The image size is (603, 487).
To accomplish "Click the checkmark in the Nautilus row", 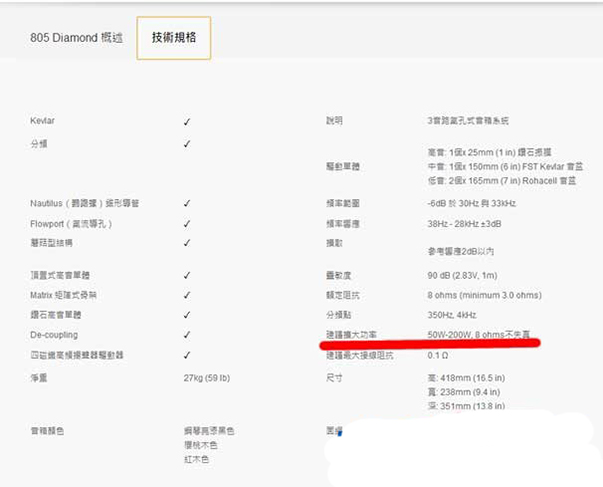I will tap(187, 203).
